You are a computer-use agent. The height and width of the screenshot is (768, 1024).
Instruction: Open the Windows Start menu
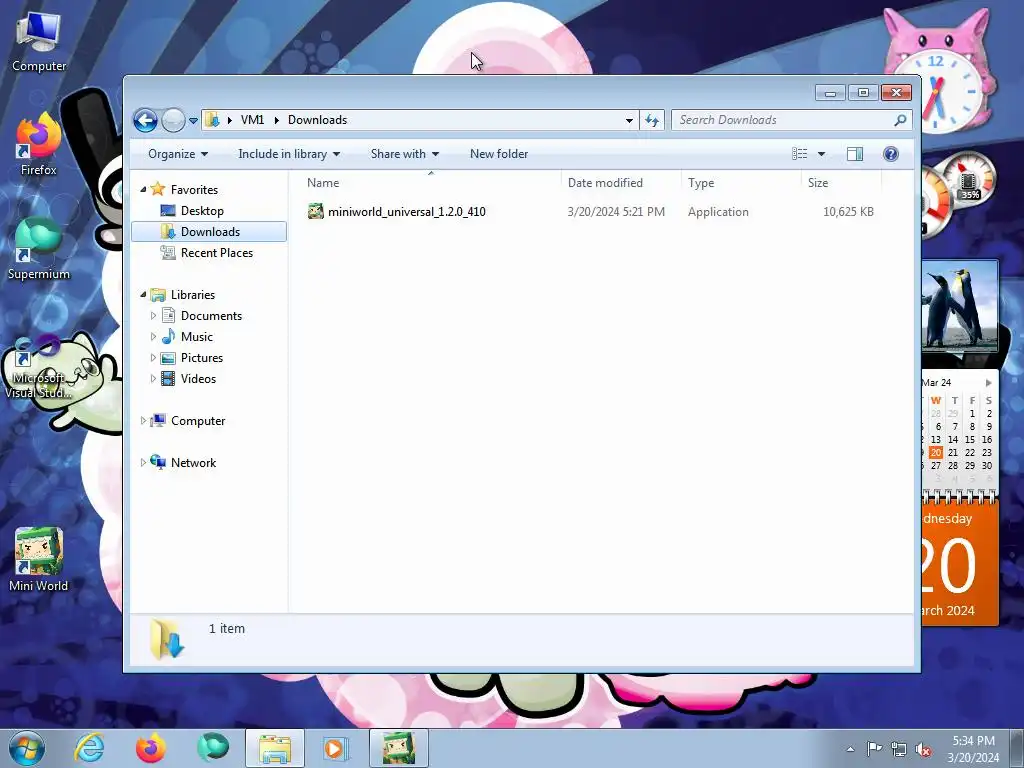coord(26,748)
